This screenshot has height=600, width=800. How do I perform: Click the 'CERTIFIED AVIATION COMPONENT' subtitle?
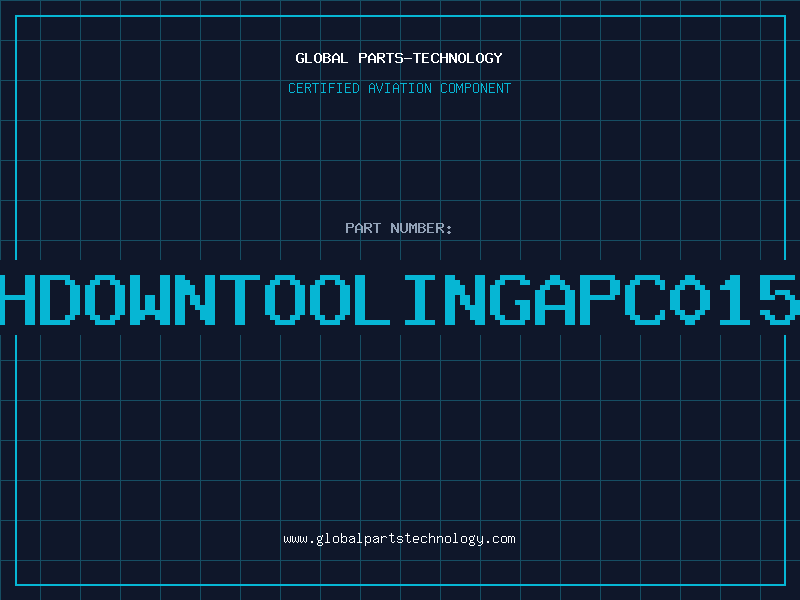pyautogui.click(x=399, y=88)
